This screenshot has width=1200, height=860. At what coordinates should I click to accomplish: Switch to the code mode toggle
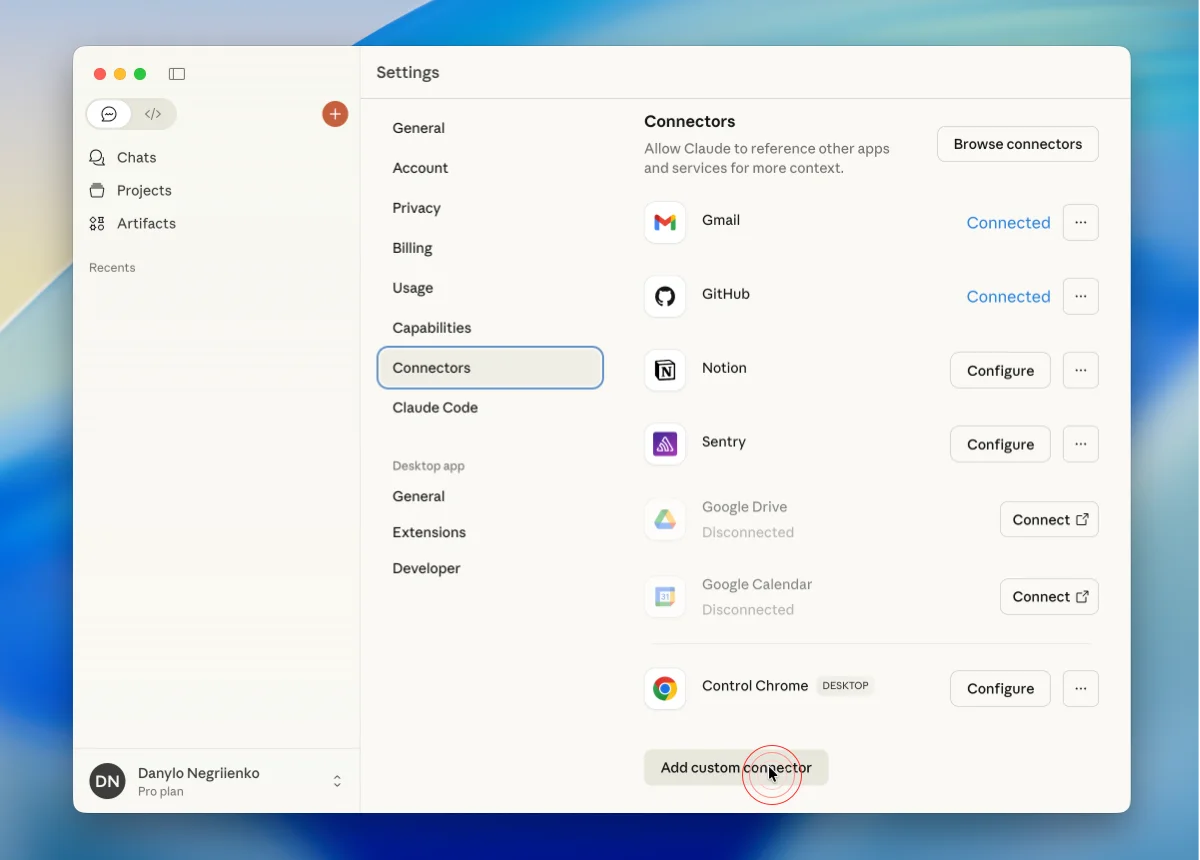[153, 114]
